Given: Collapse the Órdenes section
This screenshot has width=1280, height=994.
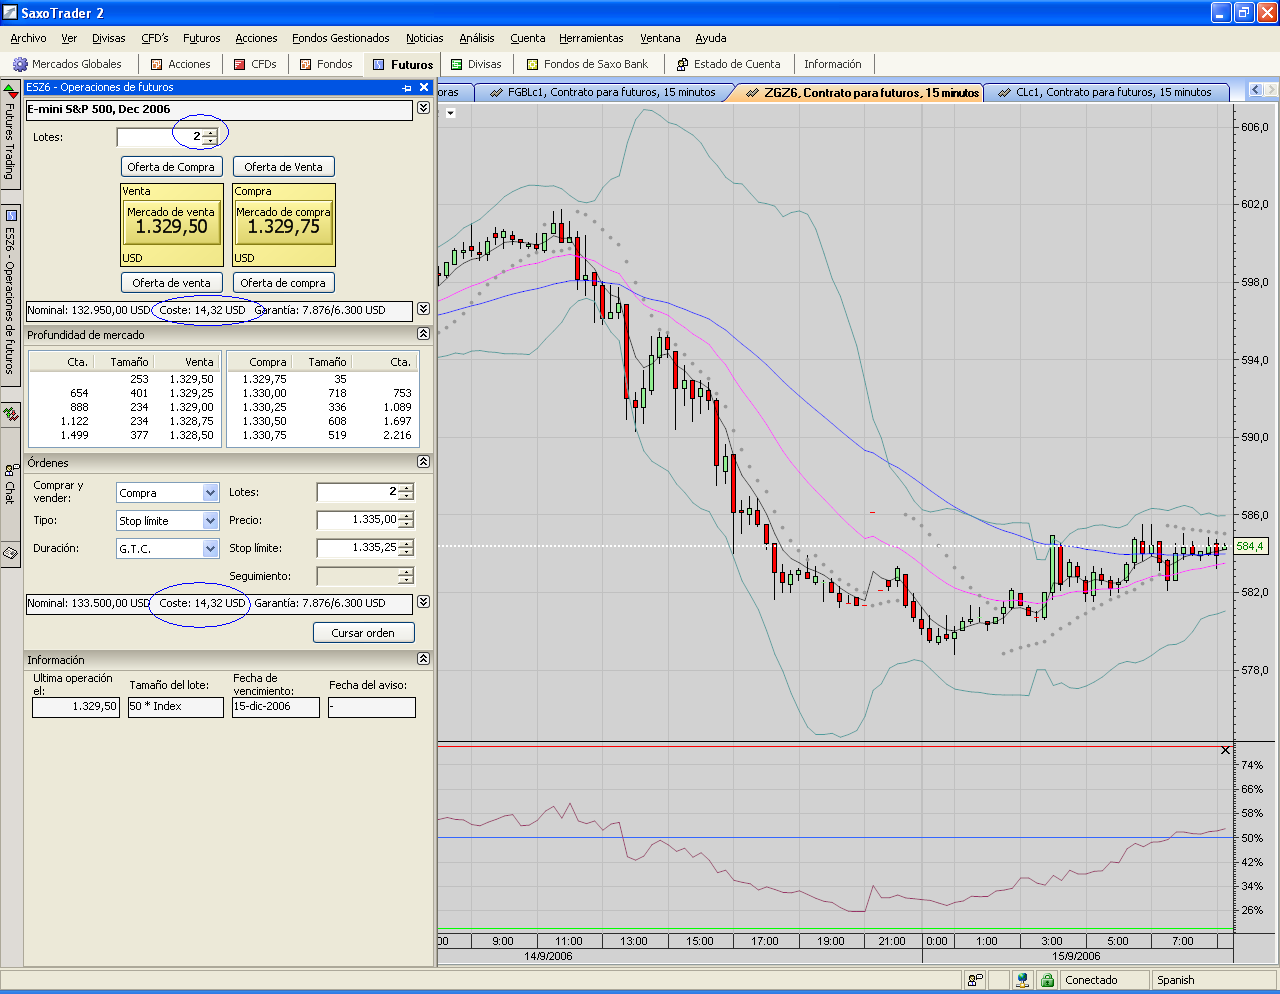Looking at the screenshot, I should point(423,462).
